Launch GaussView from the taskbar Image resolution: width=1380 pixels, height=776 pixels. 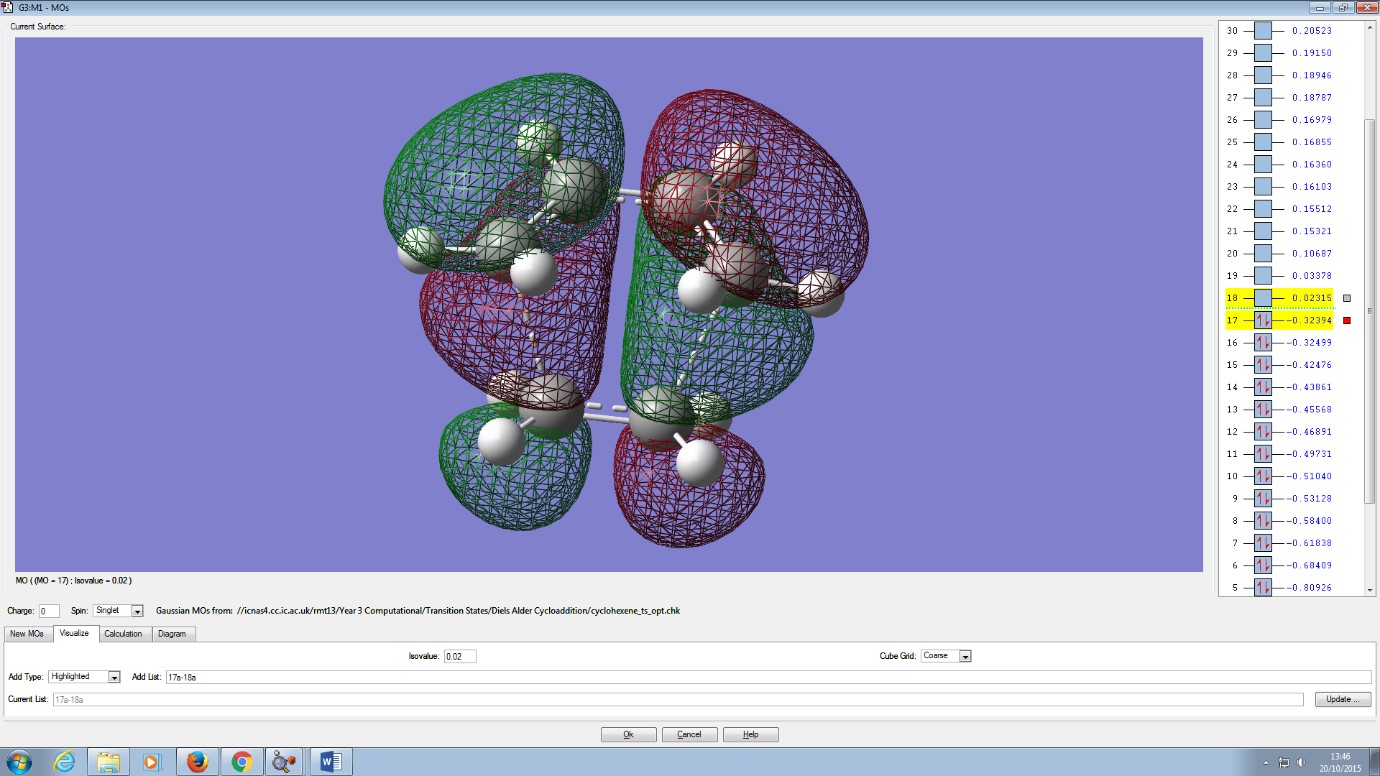click(285, 762)
